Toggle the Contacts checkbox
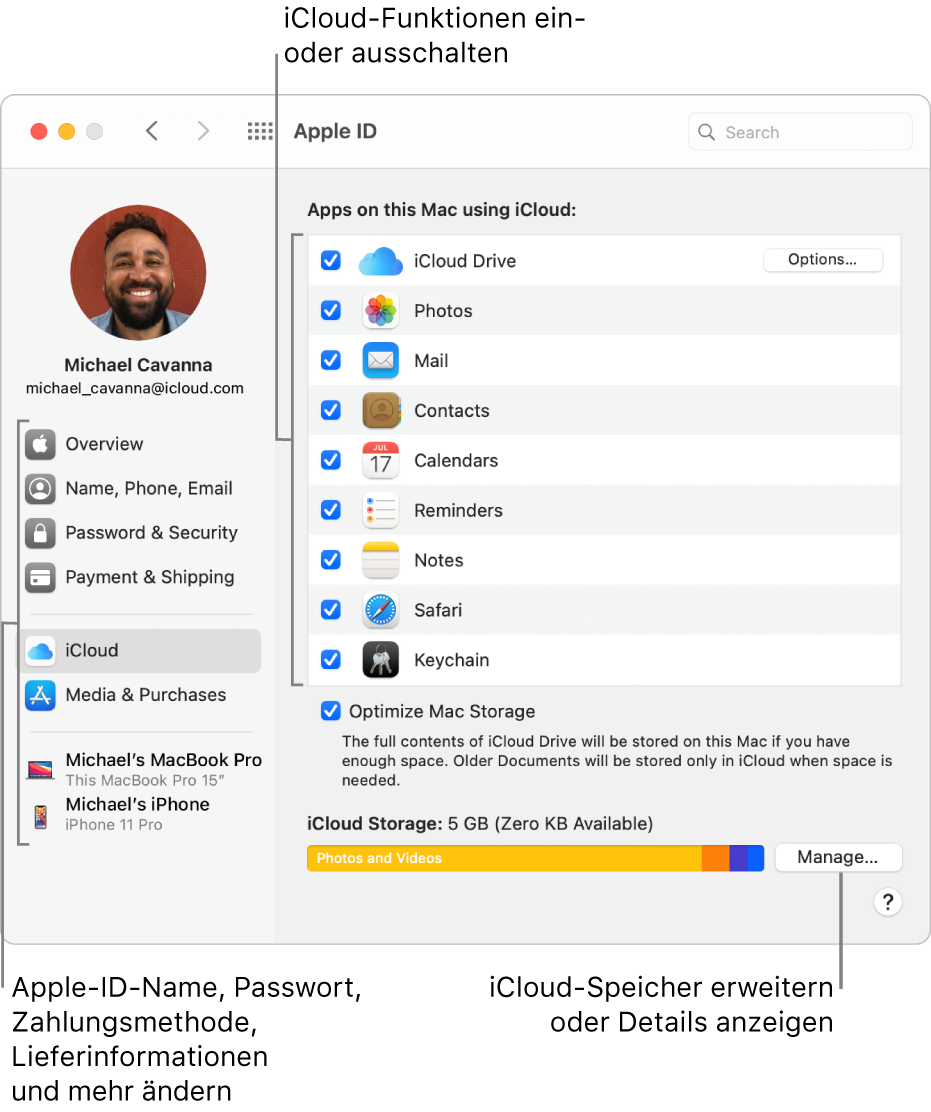 coord(330,410)
